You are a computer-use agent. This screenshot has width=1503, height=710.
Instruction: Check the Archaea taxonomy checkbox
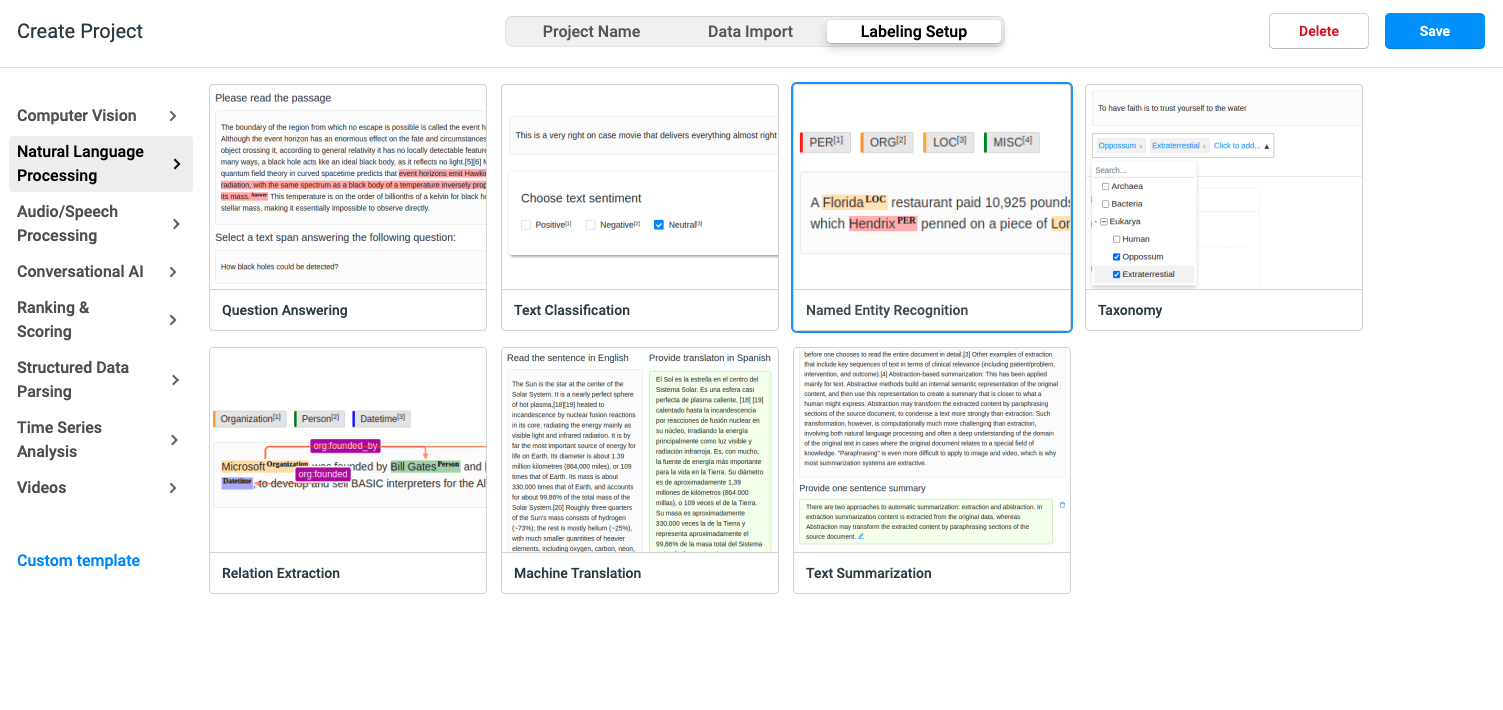(1105, 187)
